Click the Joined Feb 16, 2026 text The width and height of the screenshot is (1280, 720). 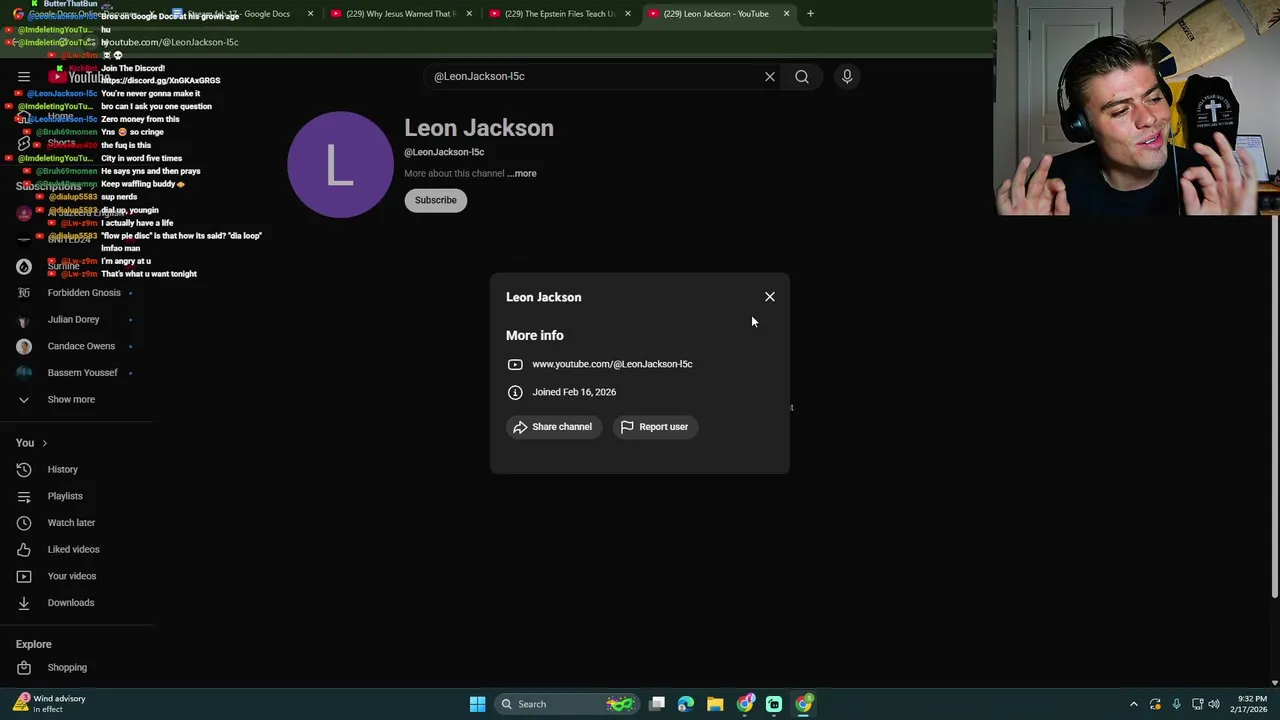click(x=574, y=392)
